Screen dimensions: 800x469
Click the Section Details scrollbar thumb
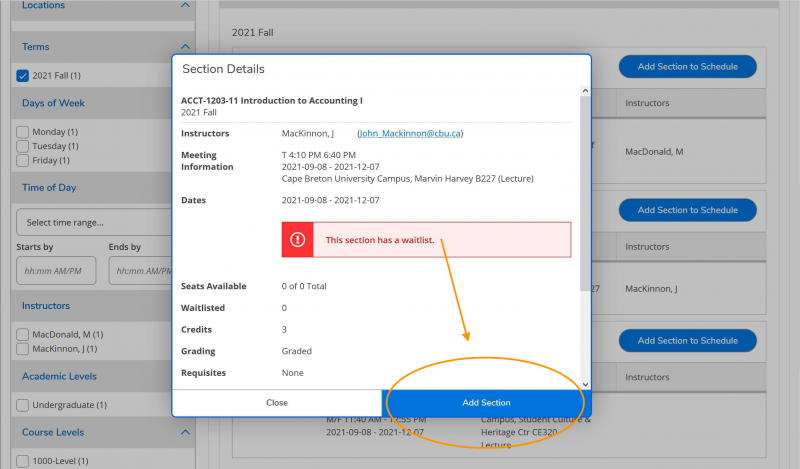pos(585,194)
